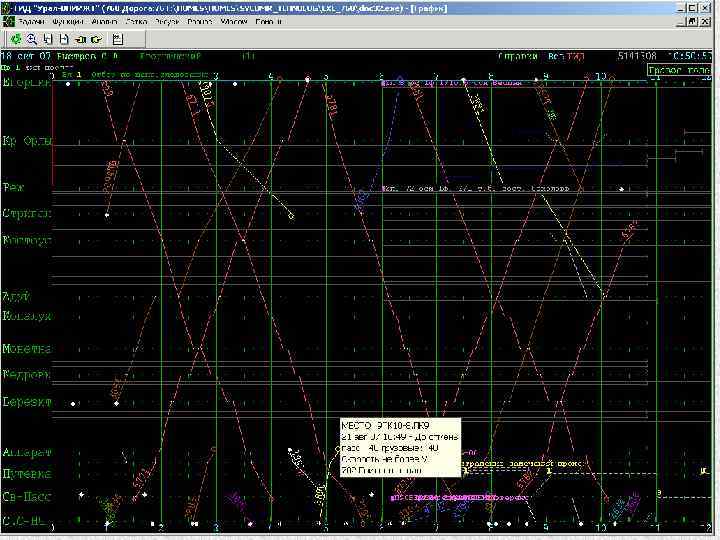The width and height of the screenshot is (720, 540).
Task: Open the 'Ресурс' menu
Action: pos(167,22)
